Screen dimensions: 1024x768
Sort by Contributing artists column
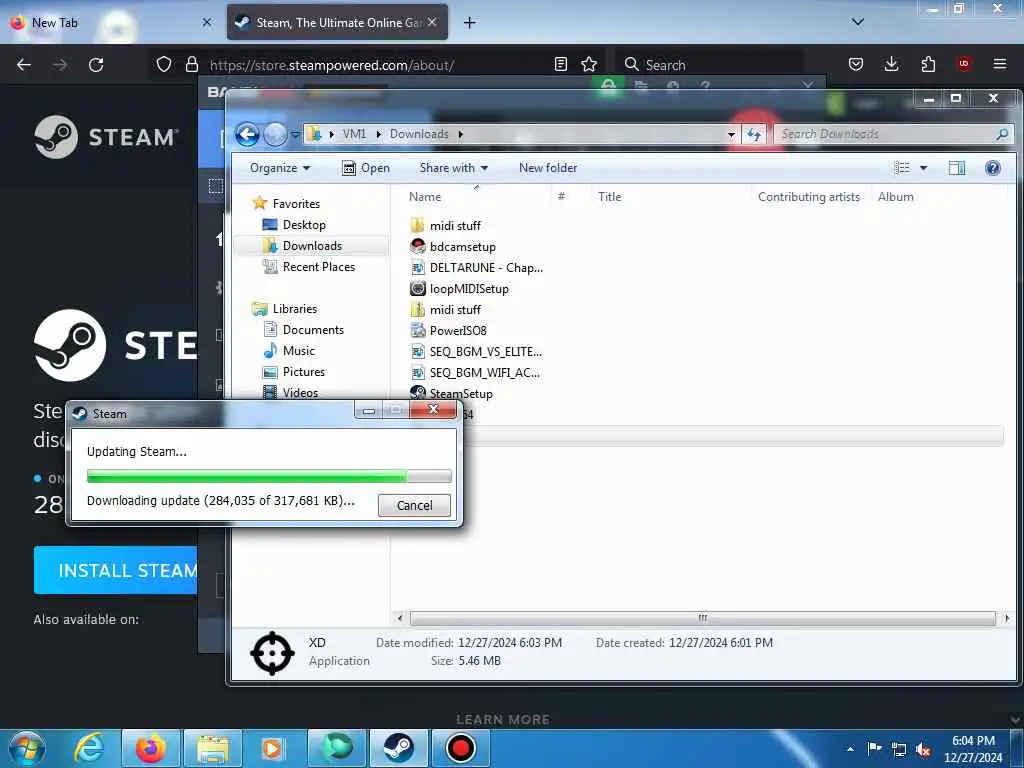pos(808,197)
